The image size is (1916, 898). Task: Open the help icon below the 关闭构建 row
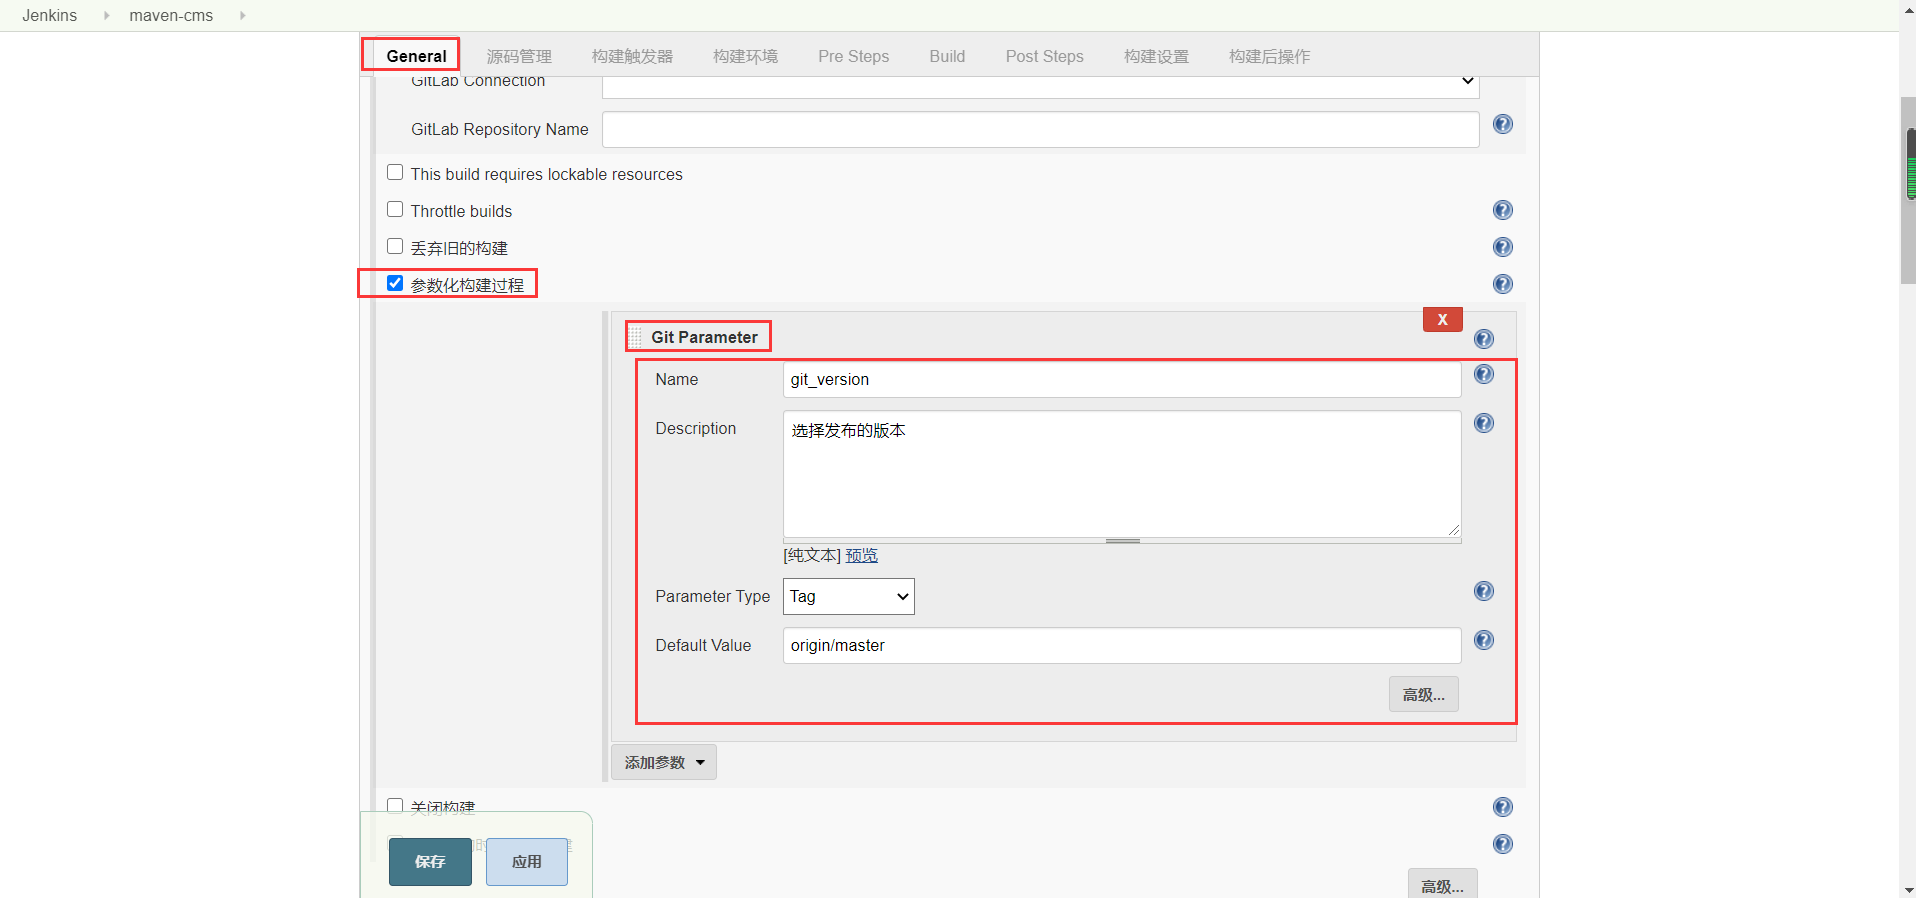coord(1502,844)
